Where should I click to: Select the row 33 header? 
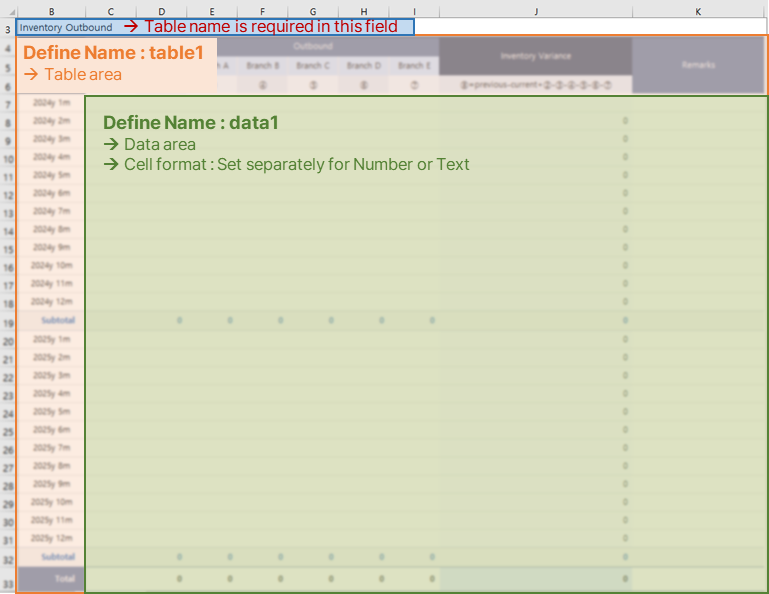tap(7, 583)
